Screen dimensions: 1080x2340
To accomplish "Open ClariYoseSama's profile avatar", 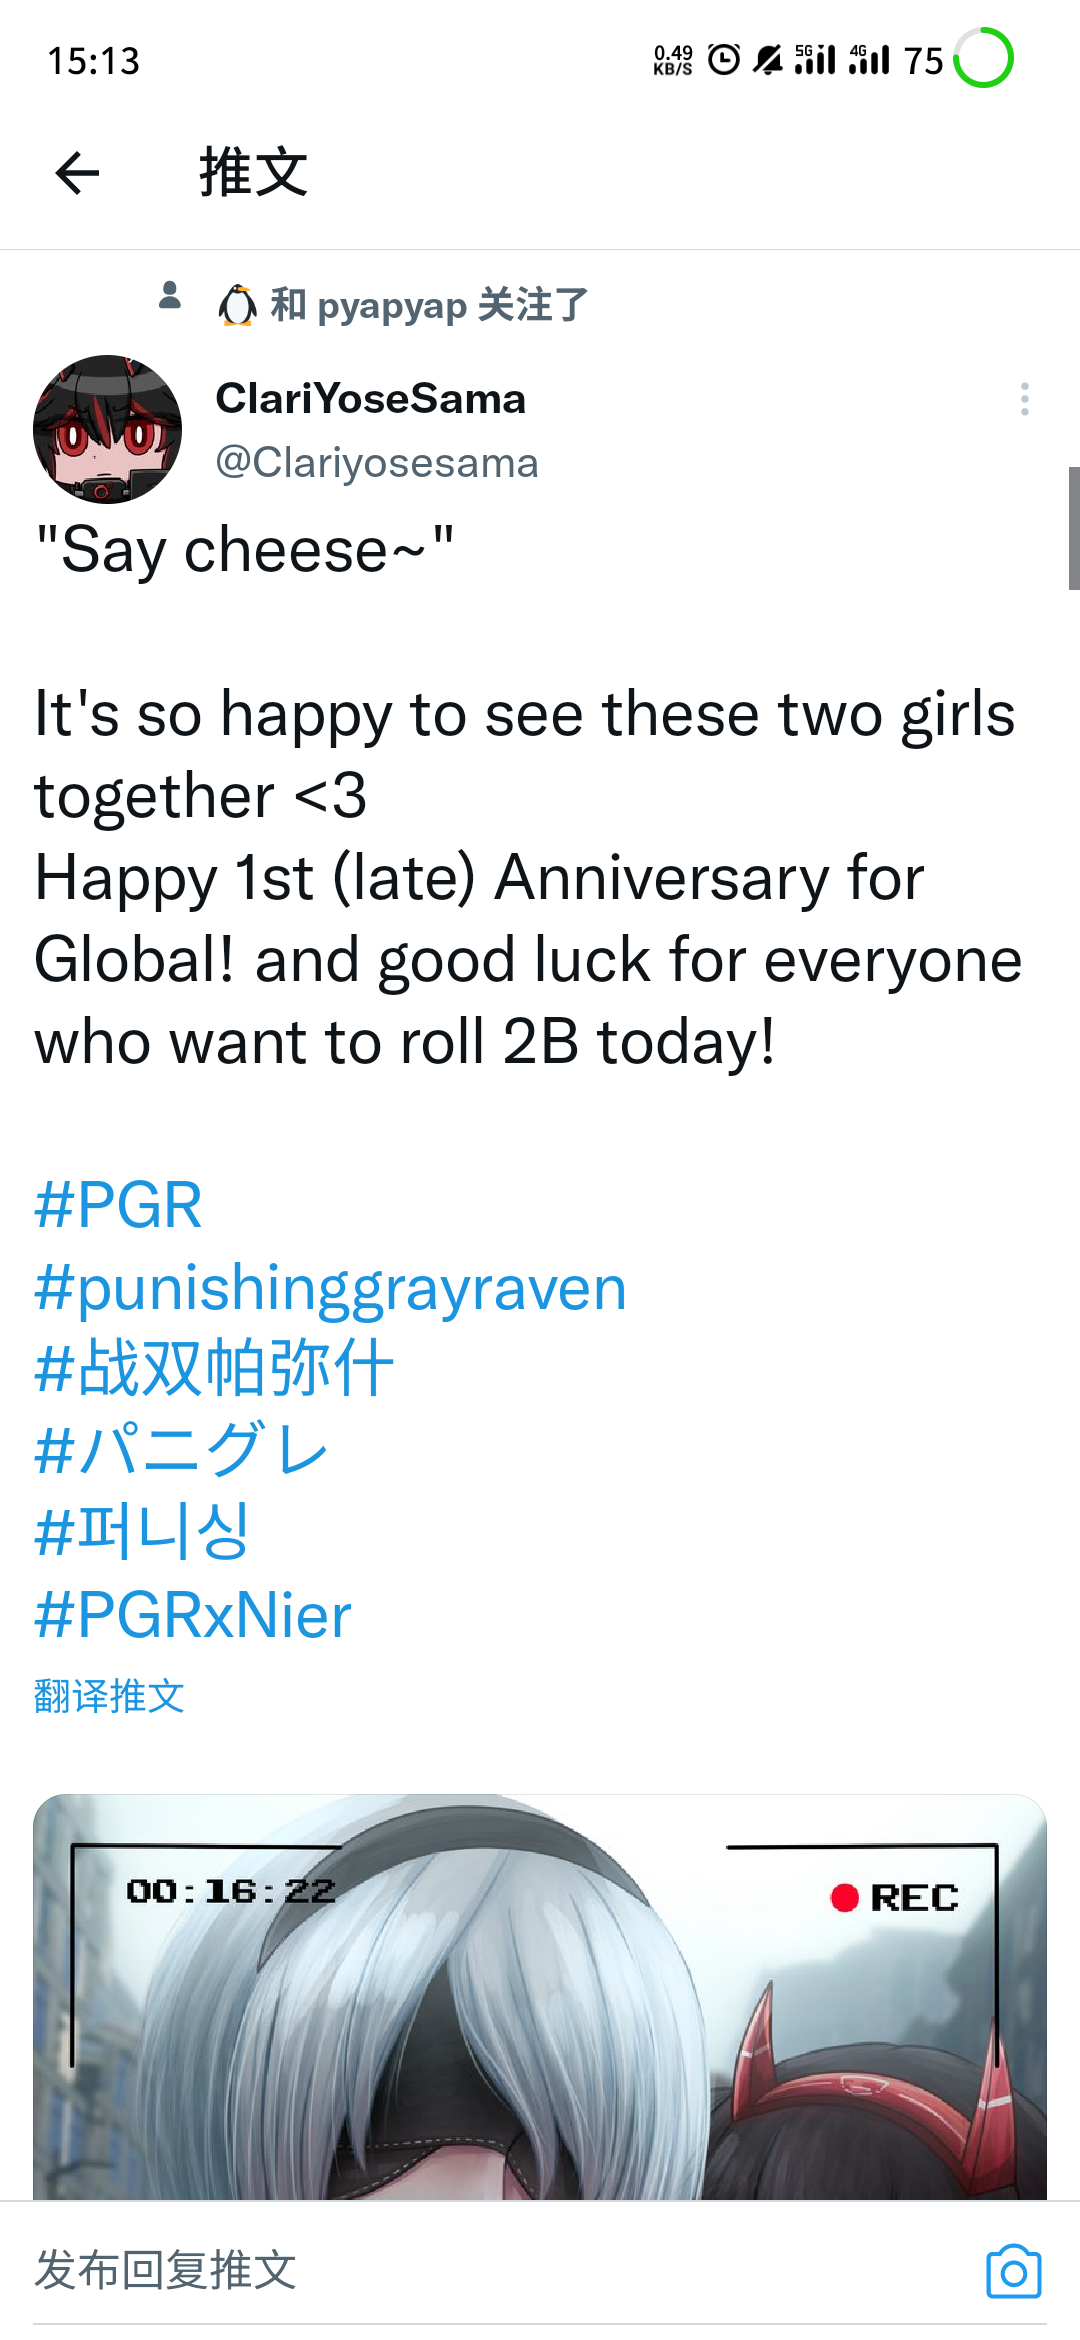I will (108, 429).
